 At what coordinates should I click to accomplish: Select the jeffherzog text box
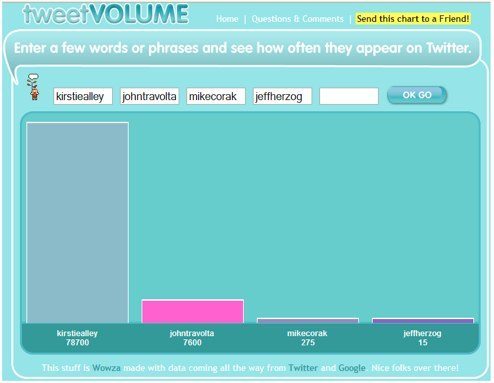[282, 96]
